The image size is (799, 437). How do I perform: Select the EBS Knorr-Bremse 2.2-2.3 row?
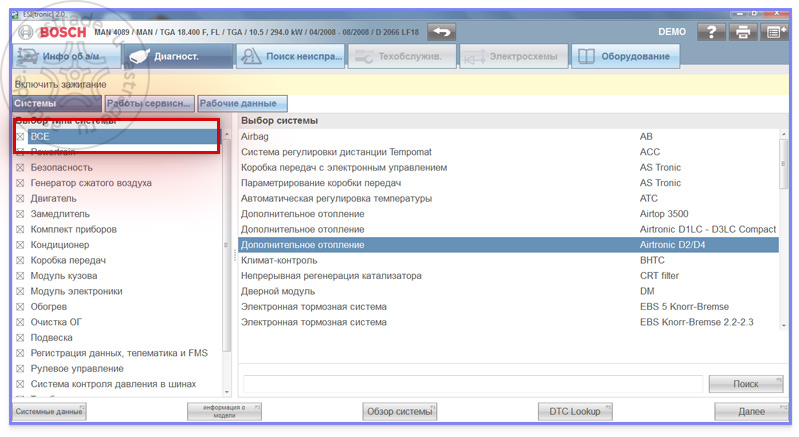coord(508,322)
